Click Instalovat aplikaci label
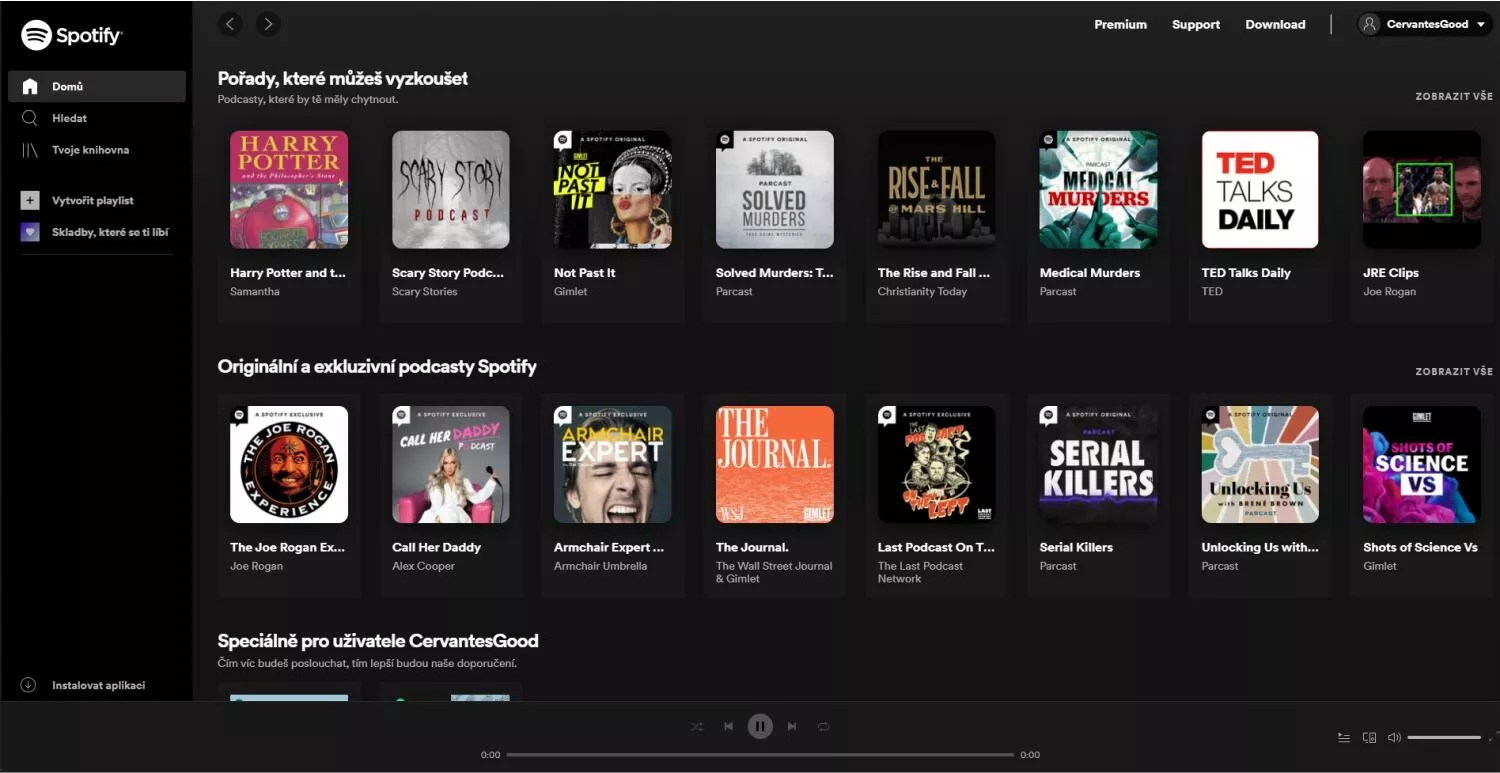This screenshot has height=773, width=1500. [x=99, y=685]
